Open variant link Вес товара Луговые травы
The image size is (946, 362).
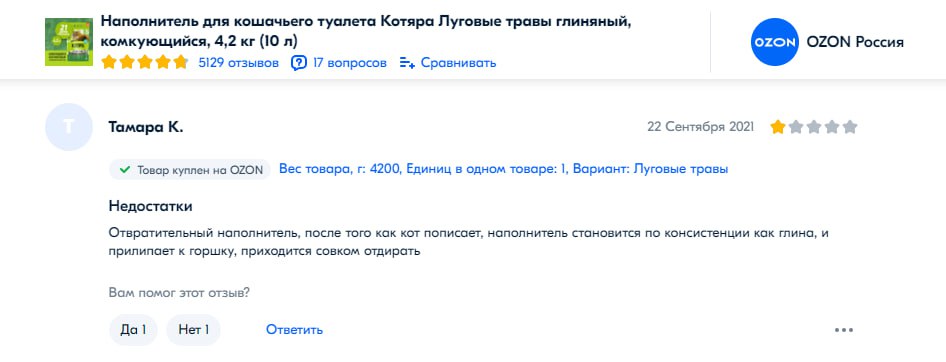click(x=503, y=169)
